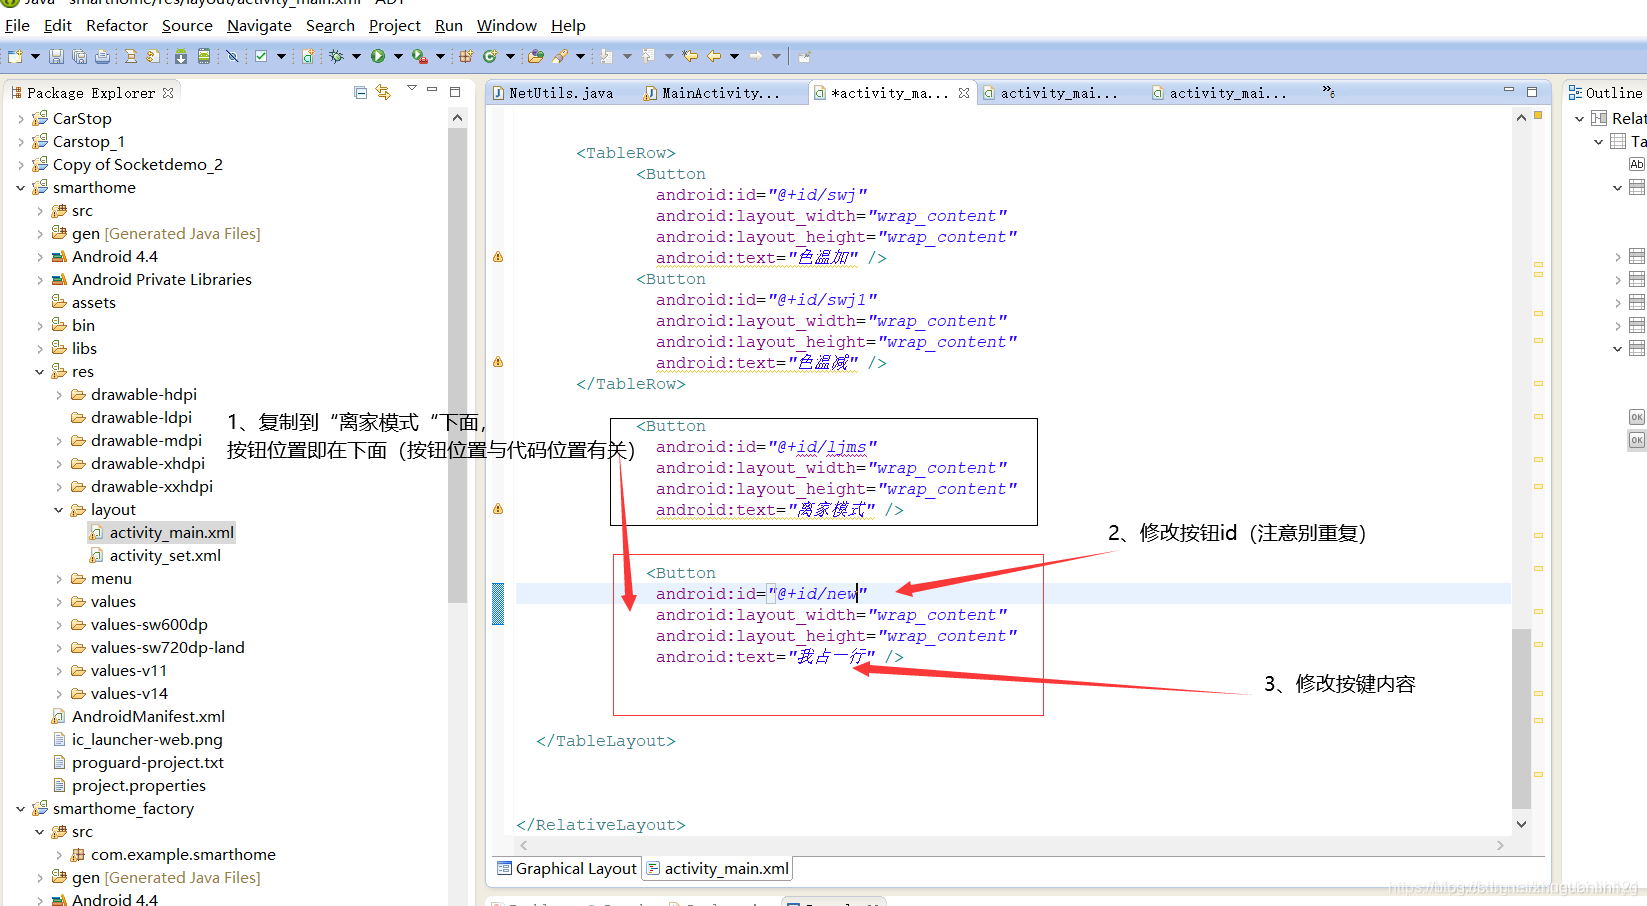Click Collapse All in Package Explorer
1647x906 pixels.
[x=360, y=92]
